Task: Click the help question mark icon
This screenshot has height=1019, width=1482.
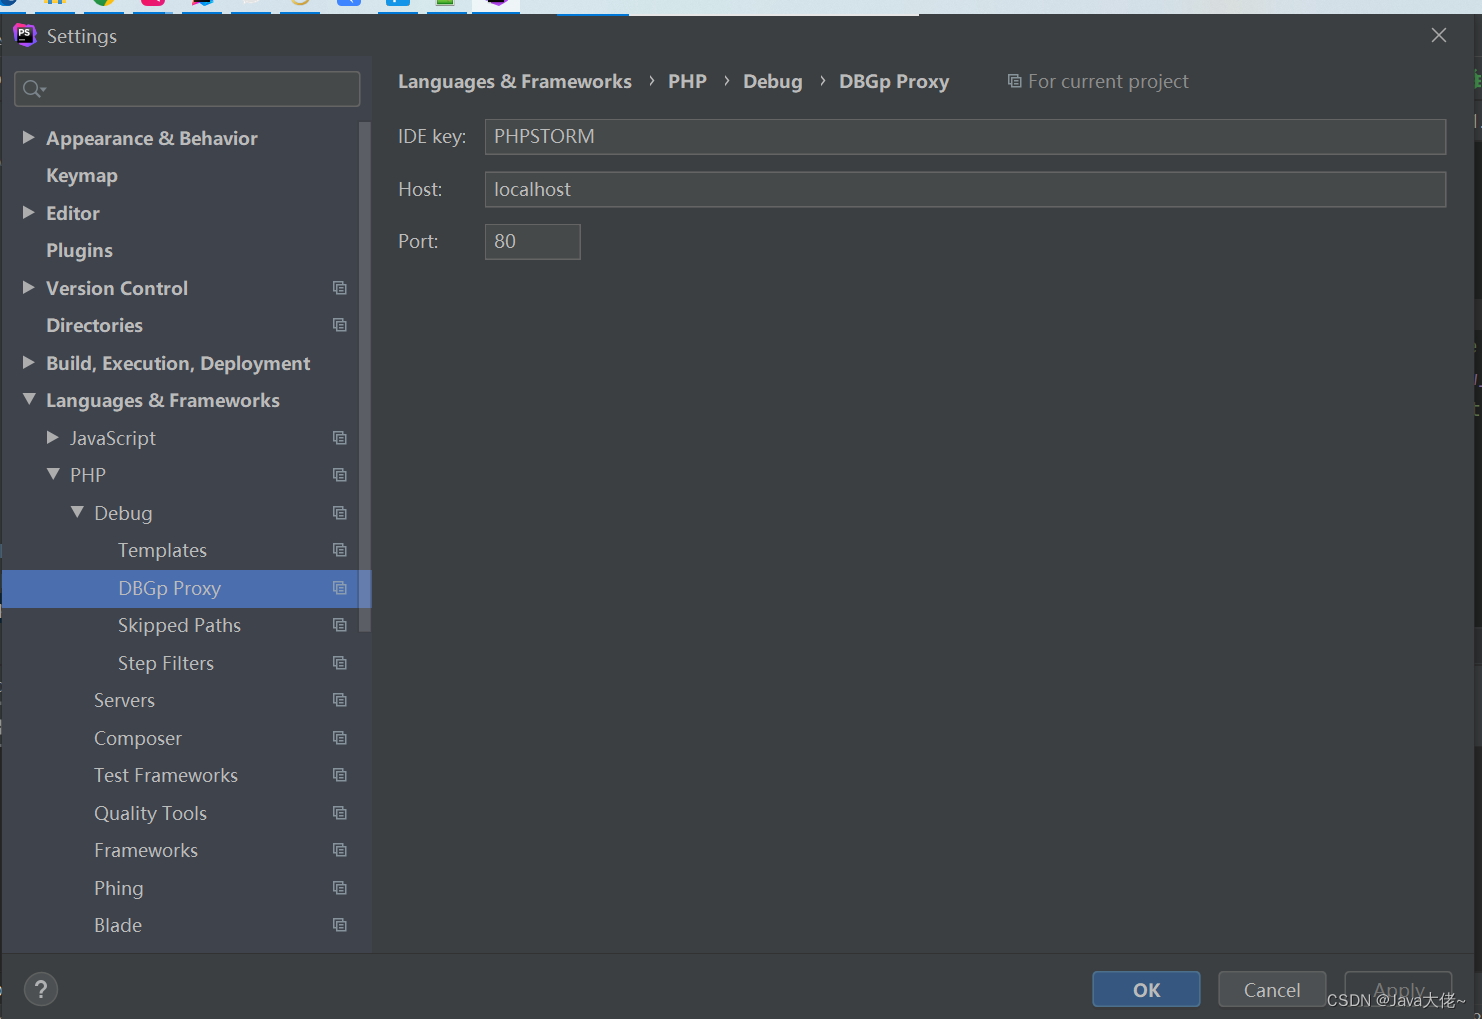Action: 41,989
